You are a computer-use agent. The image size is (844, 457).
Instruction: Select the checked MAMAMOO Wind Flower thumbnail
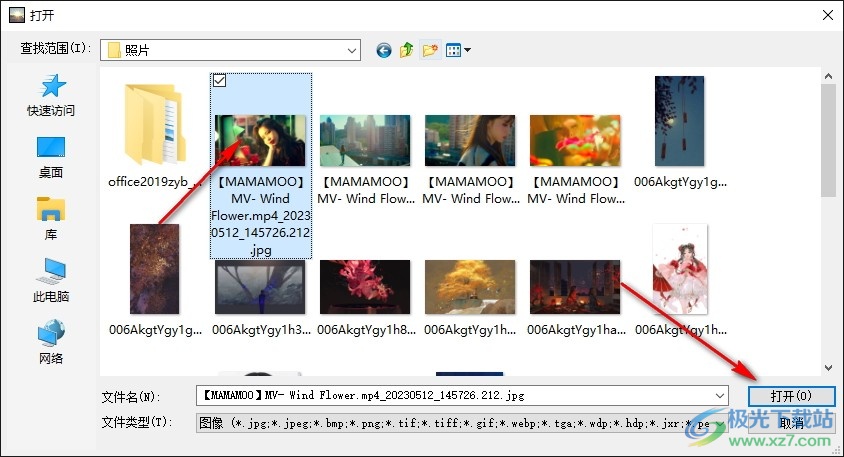pyautogui.click(x=260, y=140)
